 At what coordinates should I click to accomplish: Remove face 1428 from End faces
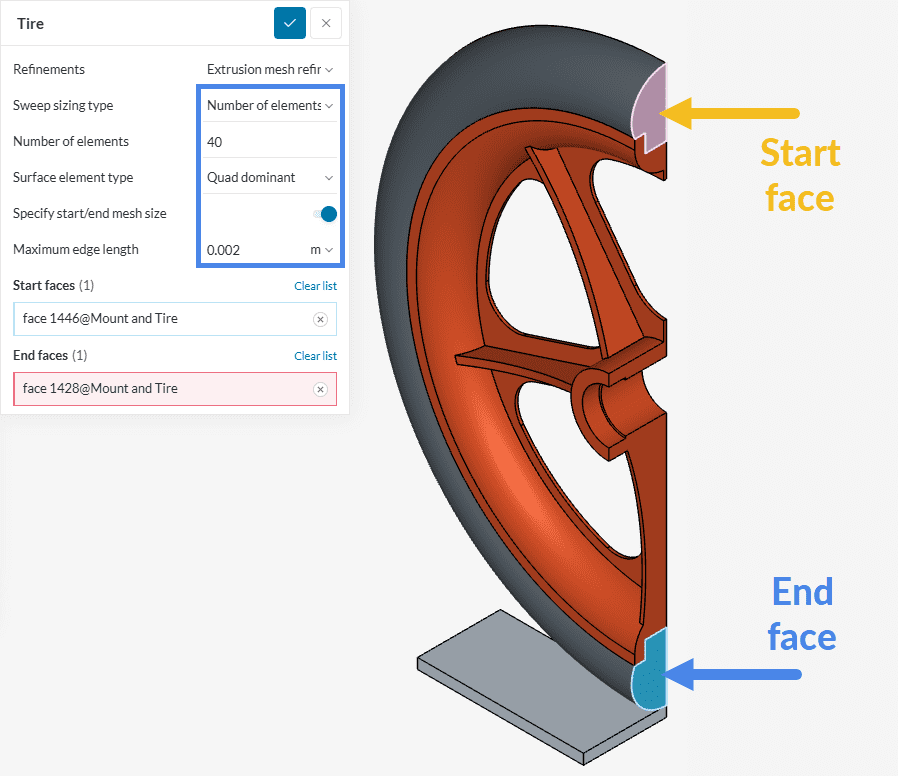tap(320, 389)
